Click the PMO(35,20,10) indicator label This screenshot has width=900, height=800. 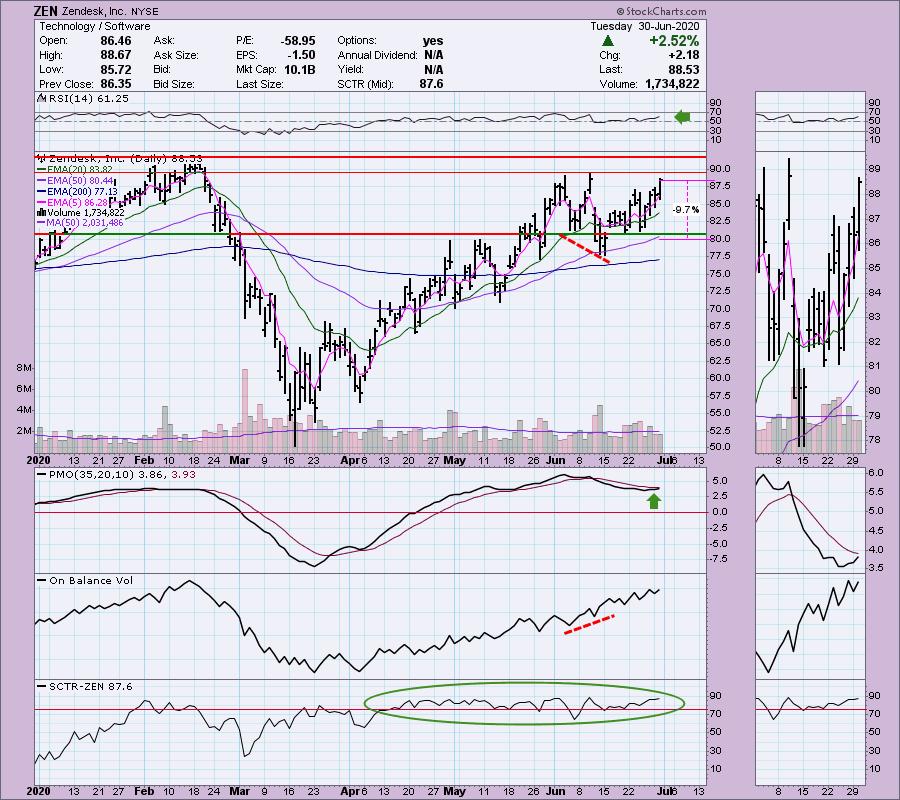[116, 475]
